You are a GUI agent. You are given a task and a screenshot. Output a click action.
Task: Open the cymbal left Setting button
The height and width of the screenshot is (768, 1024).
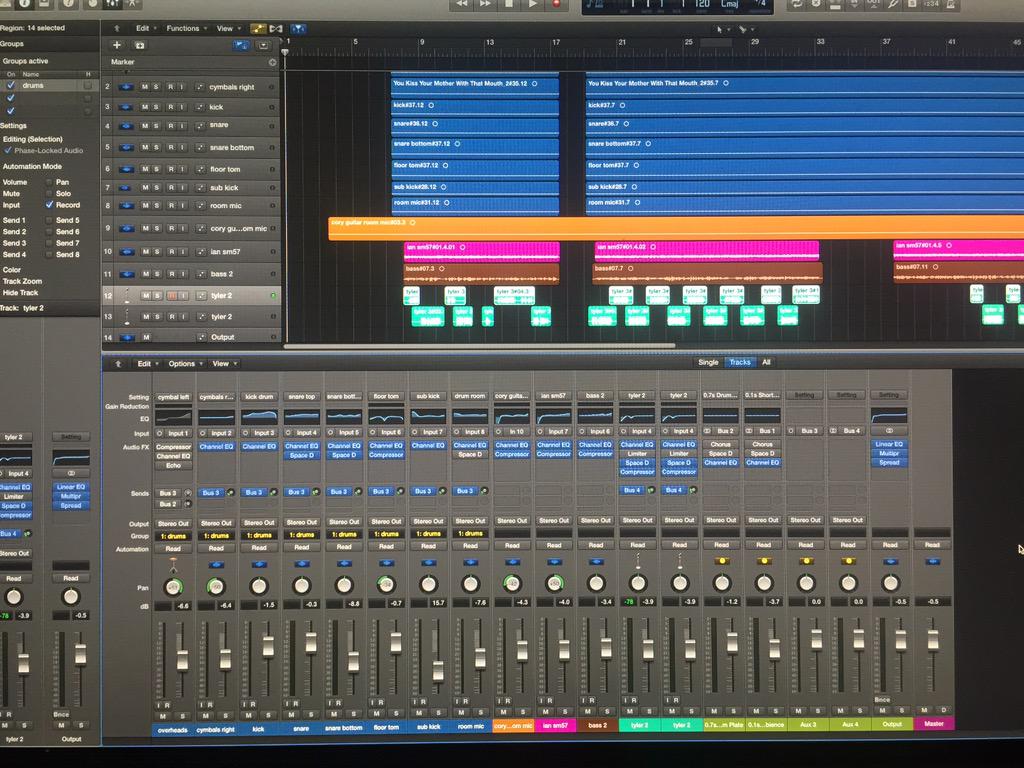[x=174, y=397]
